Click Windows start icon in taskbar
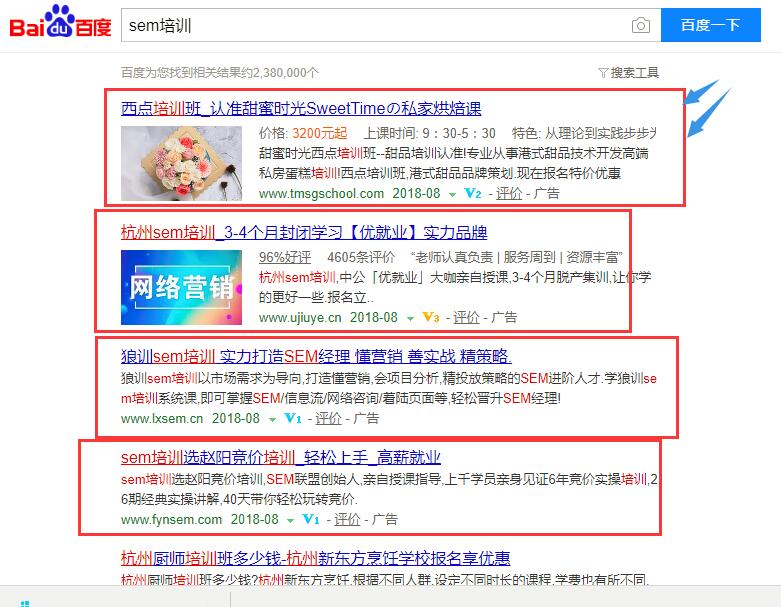The height and width of the screenshot is (607, 781). click(25, 604)
